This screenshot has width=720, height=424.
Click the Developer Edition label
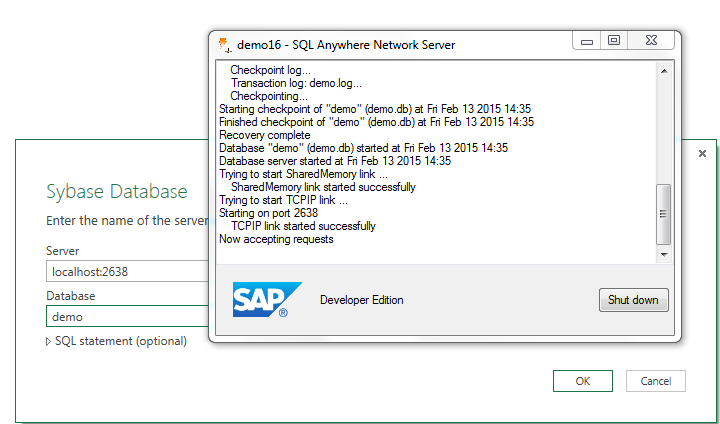click(x=362, y=300)
